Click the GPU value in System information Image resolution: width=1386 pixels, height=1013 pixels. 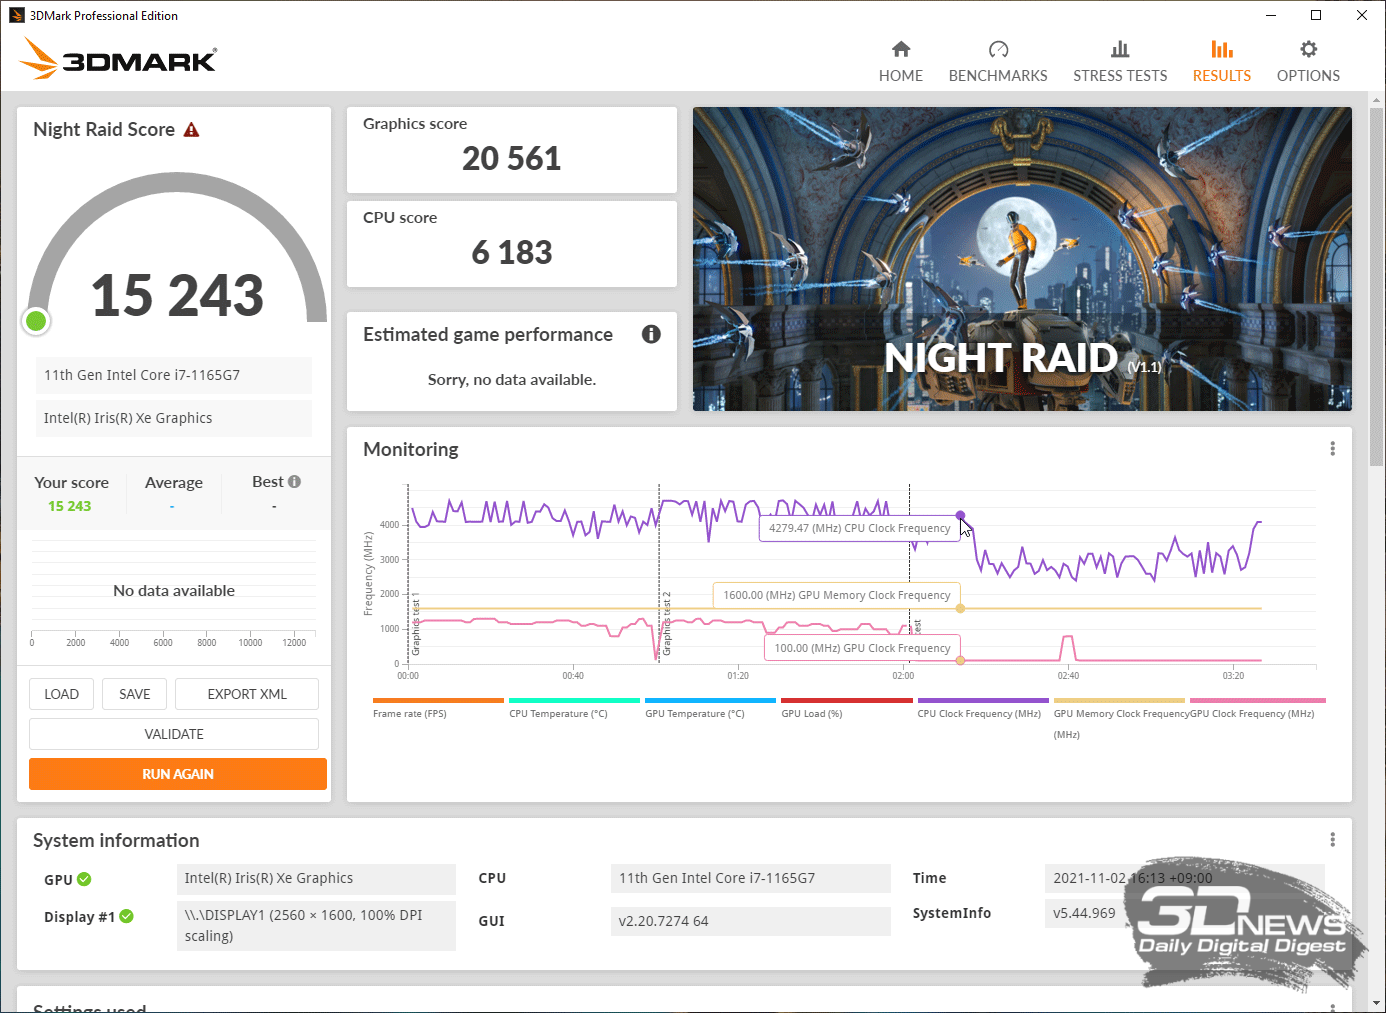click(x=316, y=879)
